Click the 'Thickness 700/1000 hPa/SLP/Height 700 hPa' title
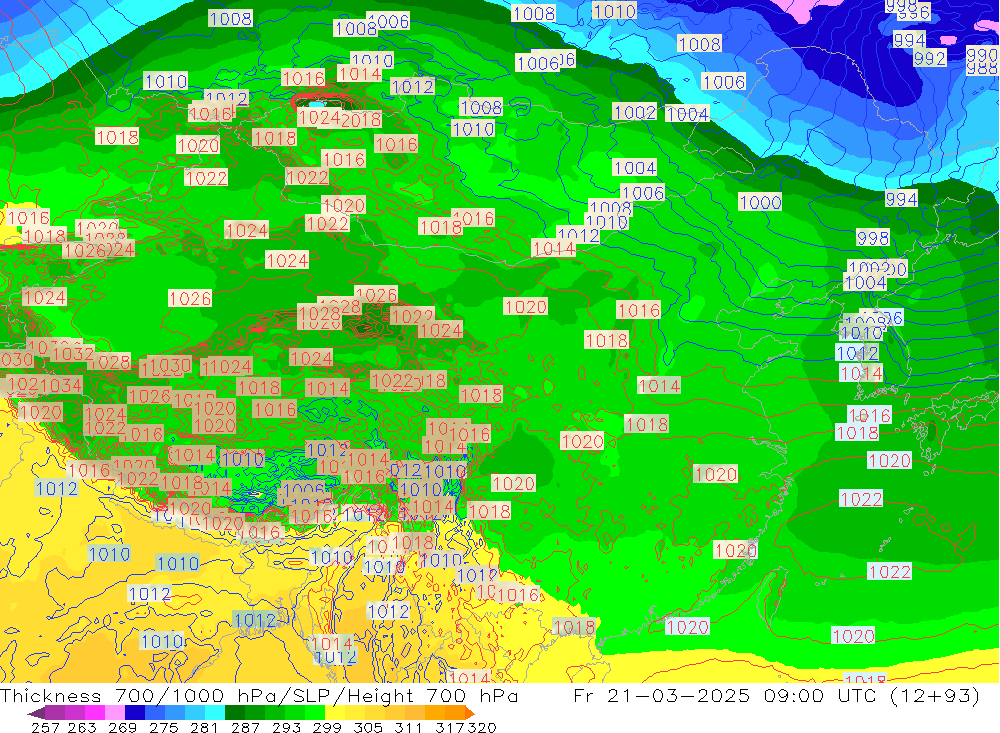The width and height of the screenshot is (1000, 733). point(259,695)
